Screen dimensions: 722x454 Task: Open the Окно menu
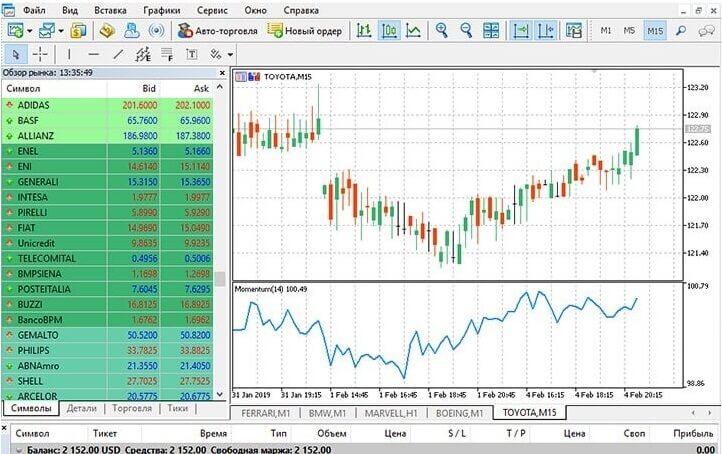[256, 10]
